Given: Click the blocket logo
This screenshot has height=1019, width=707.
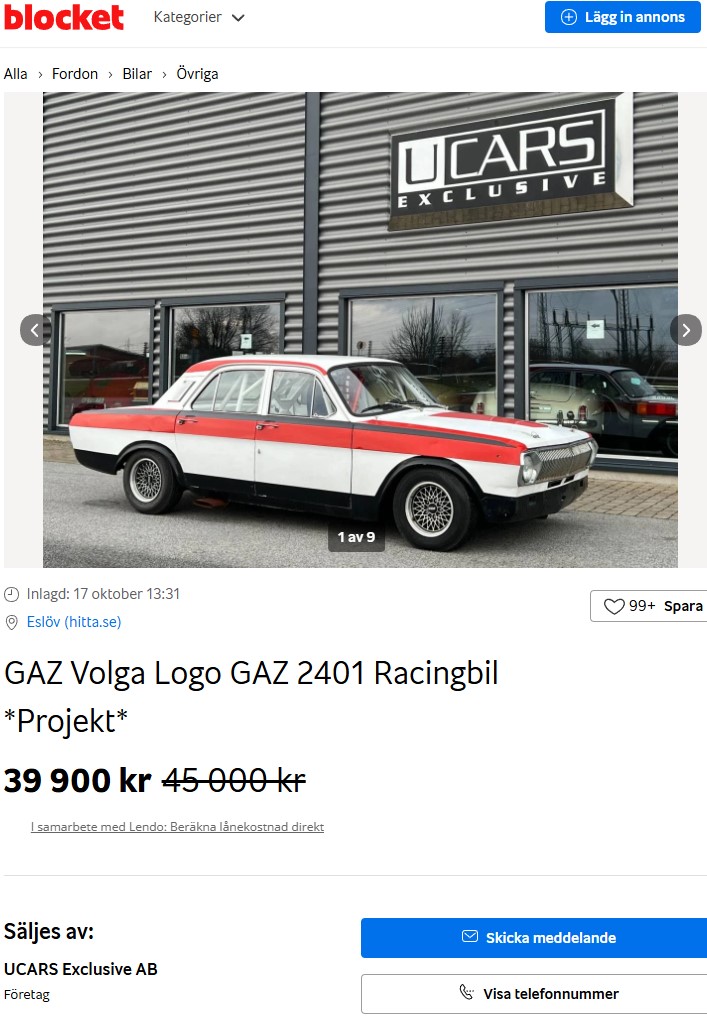Looking at the screenshot, I should click(64, 18).
